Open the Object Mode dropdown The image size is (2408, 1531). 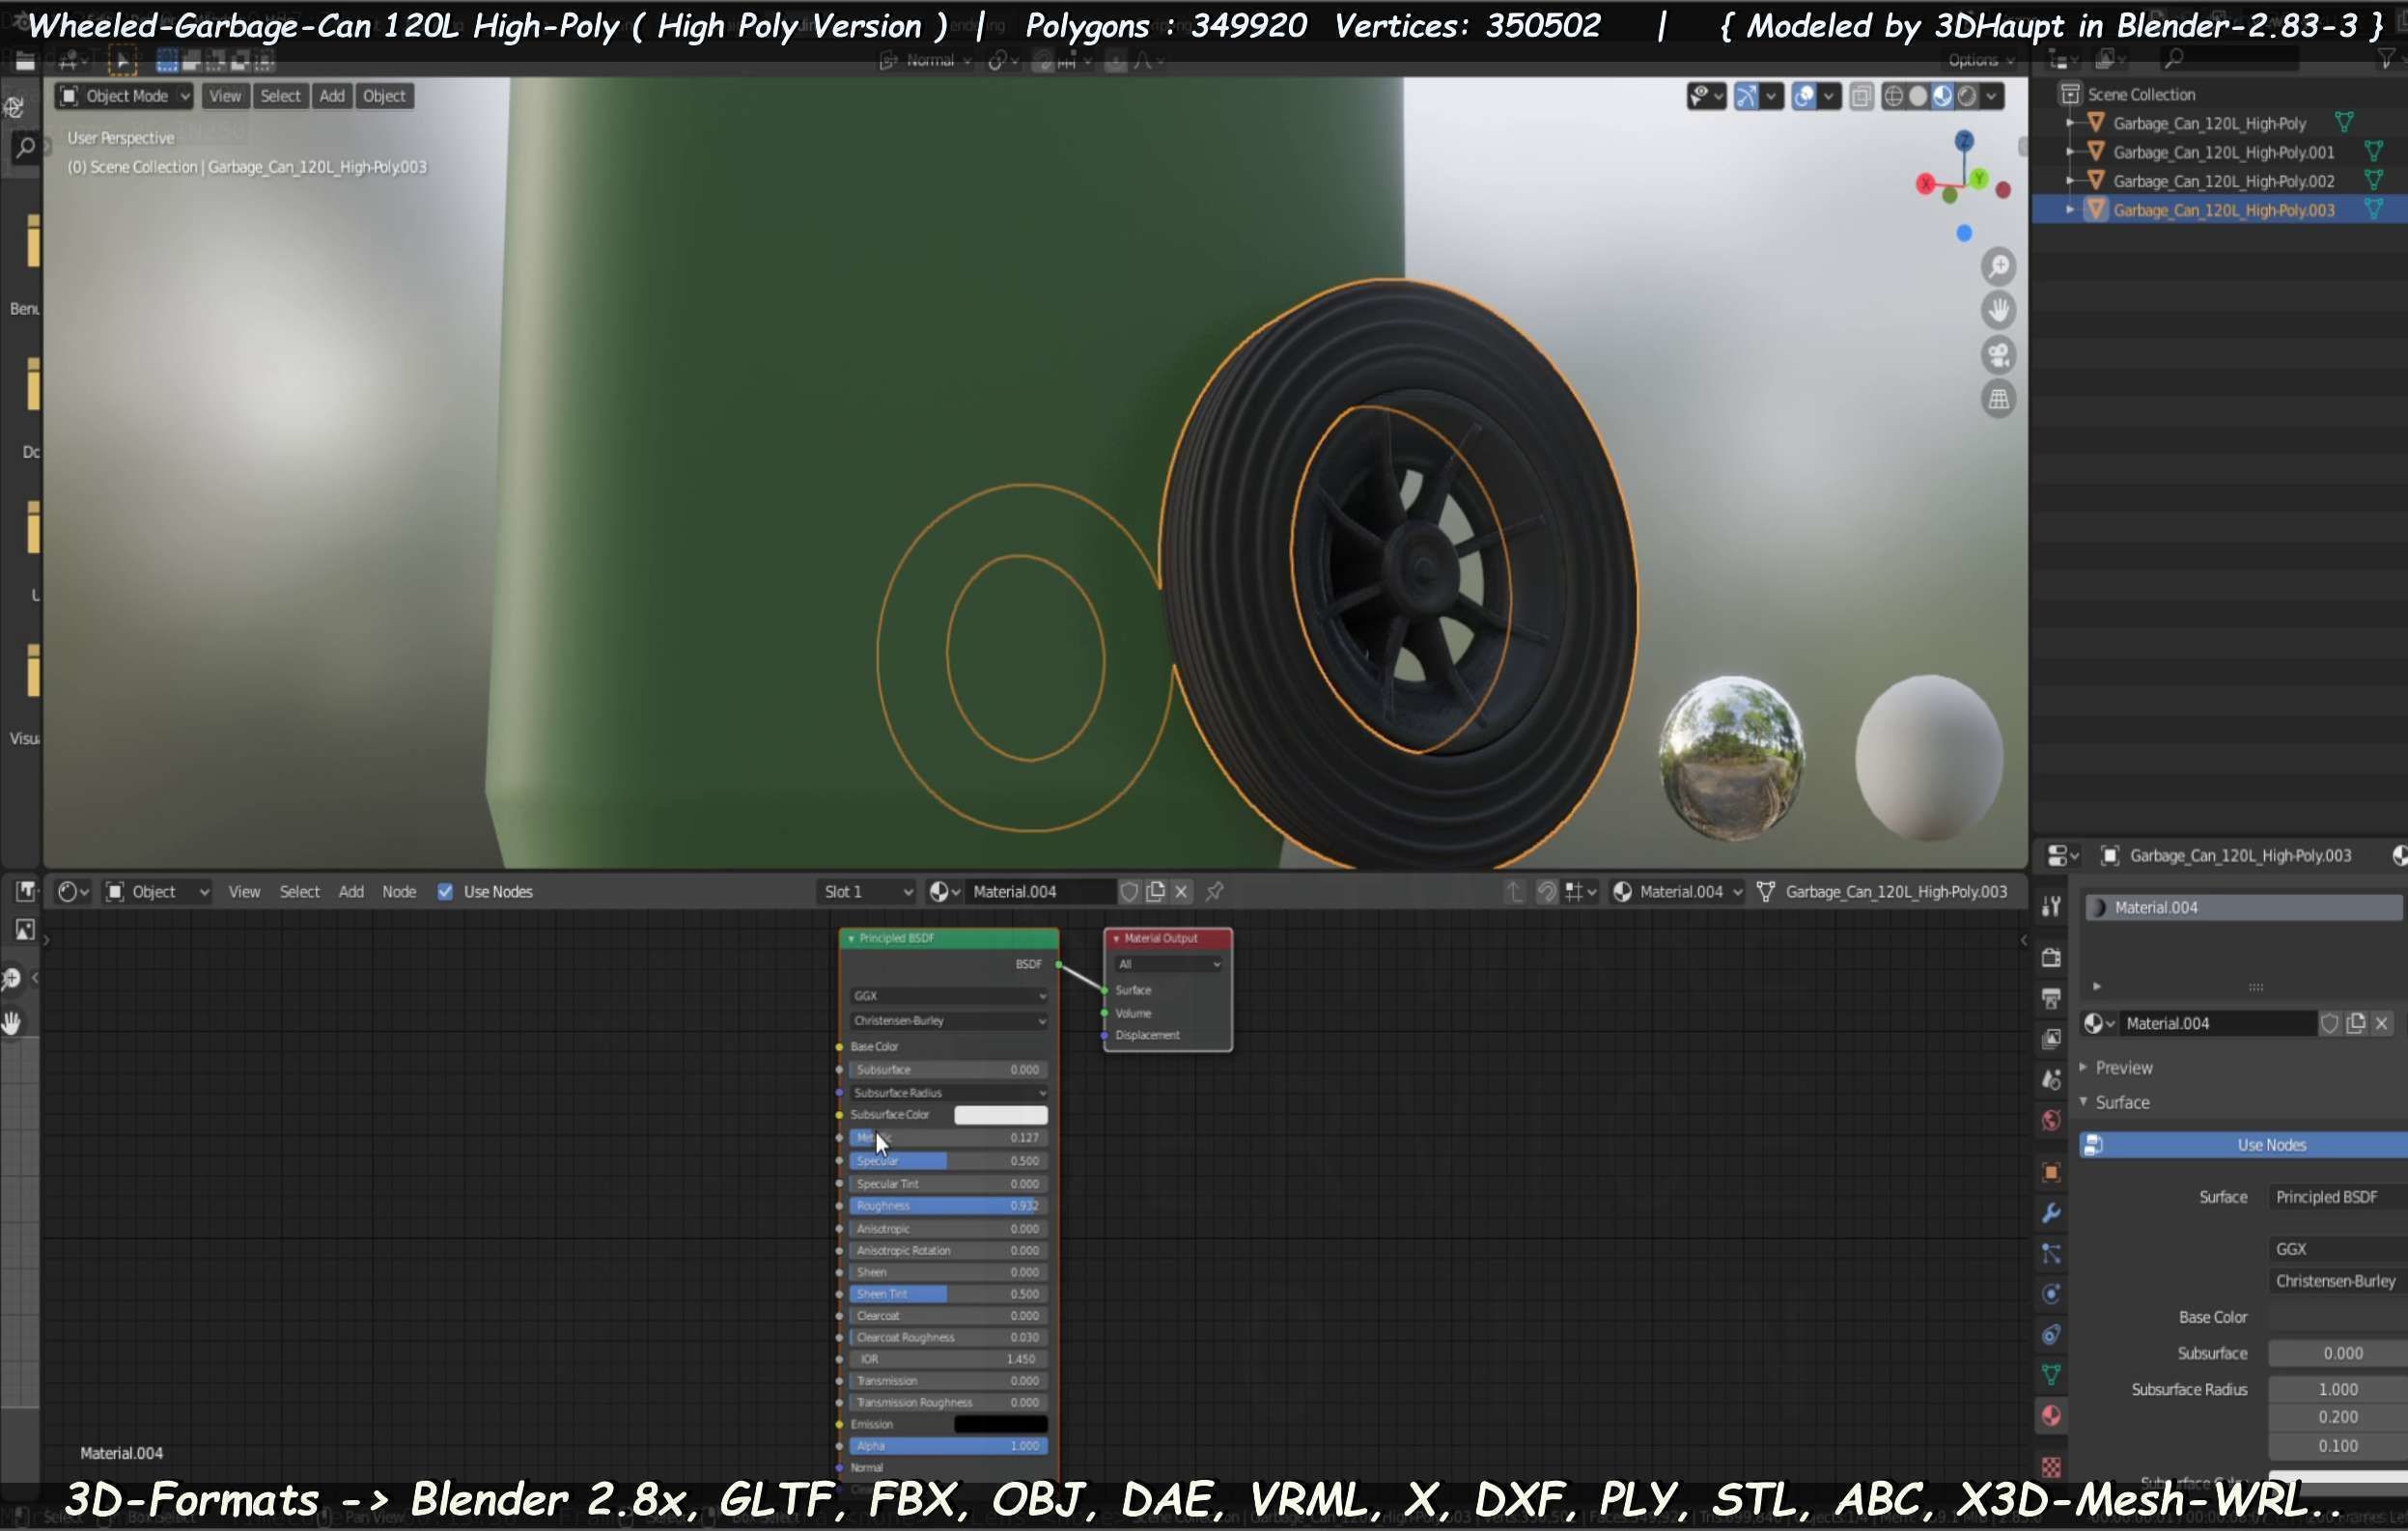point(124,96)
